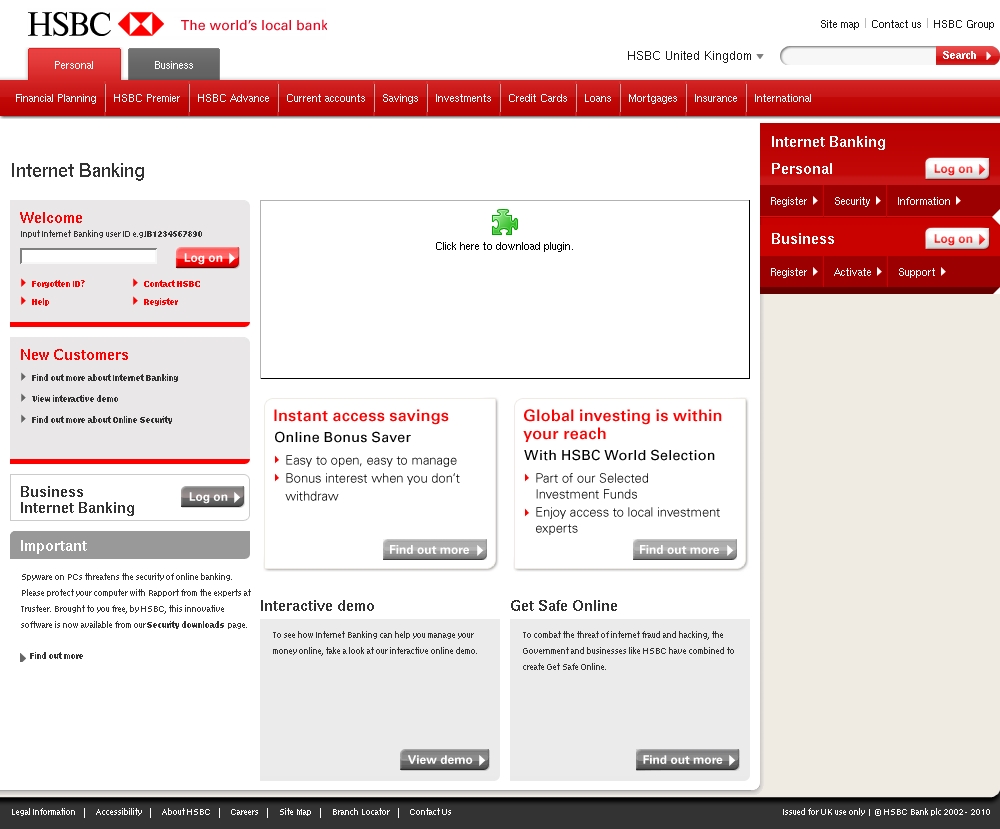
Task: Open Information link in right sidebar
Action: pos(929,201)
